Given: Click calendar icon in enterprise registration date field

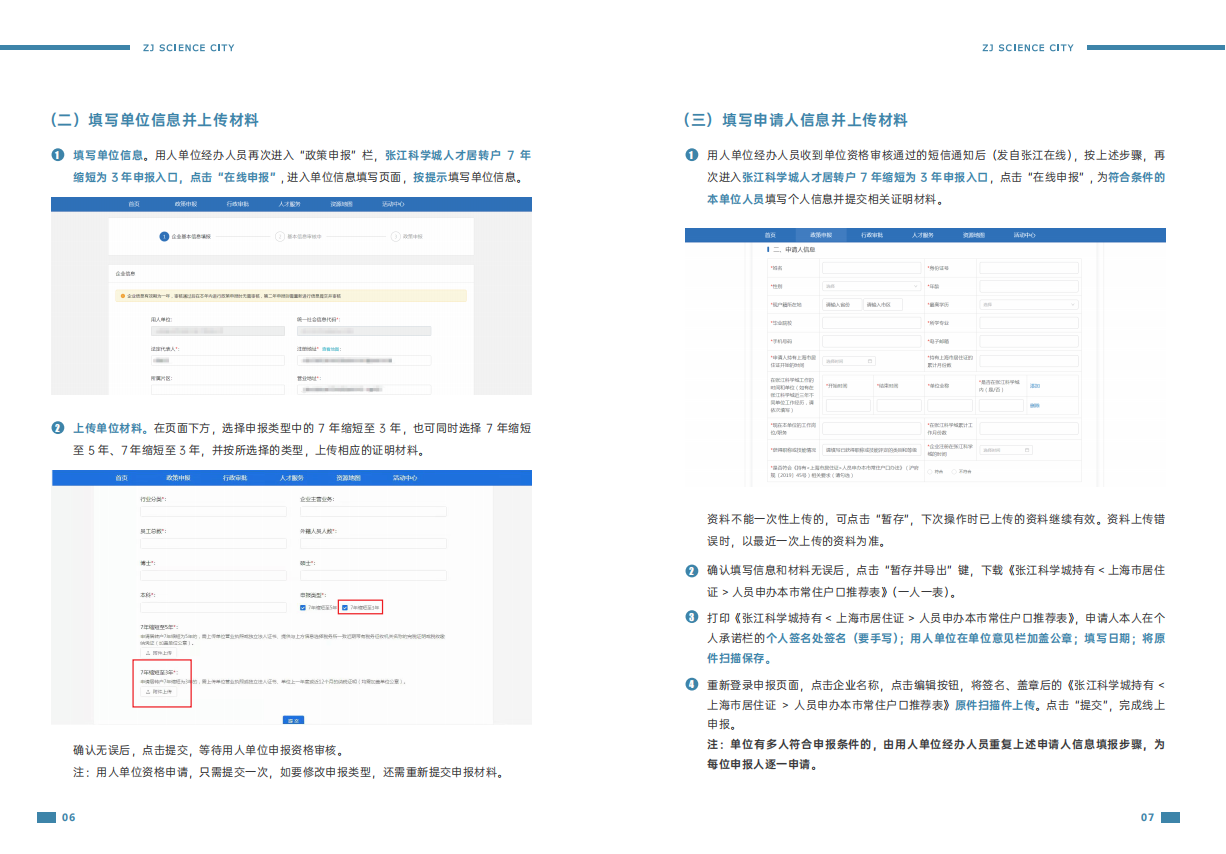Looking at the screenshot, I should click(1027, 450).
